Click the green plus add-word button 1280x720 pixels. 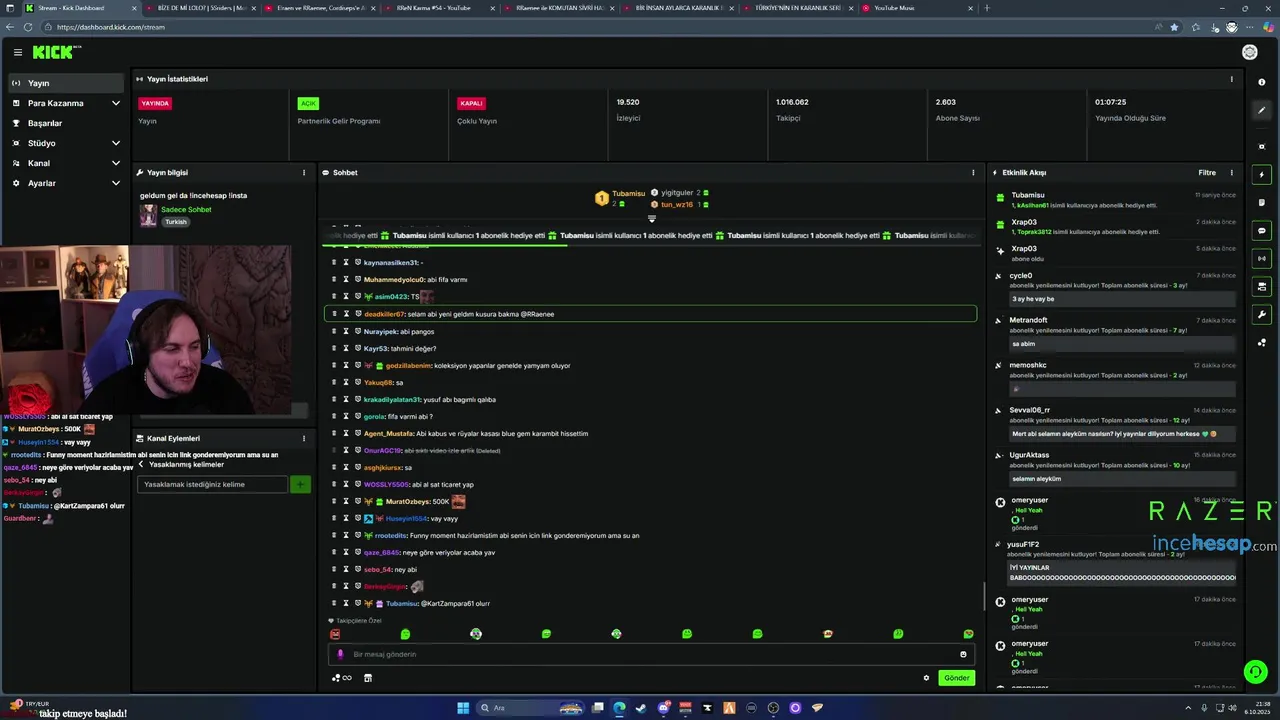[x=300, y=484]
